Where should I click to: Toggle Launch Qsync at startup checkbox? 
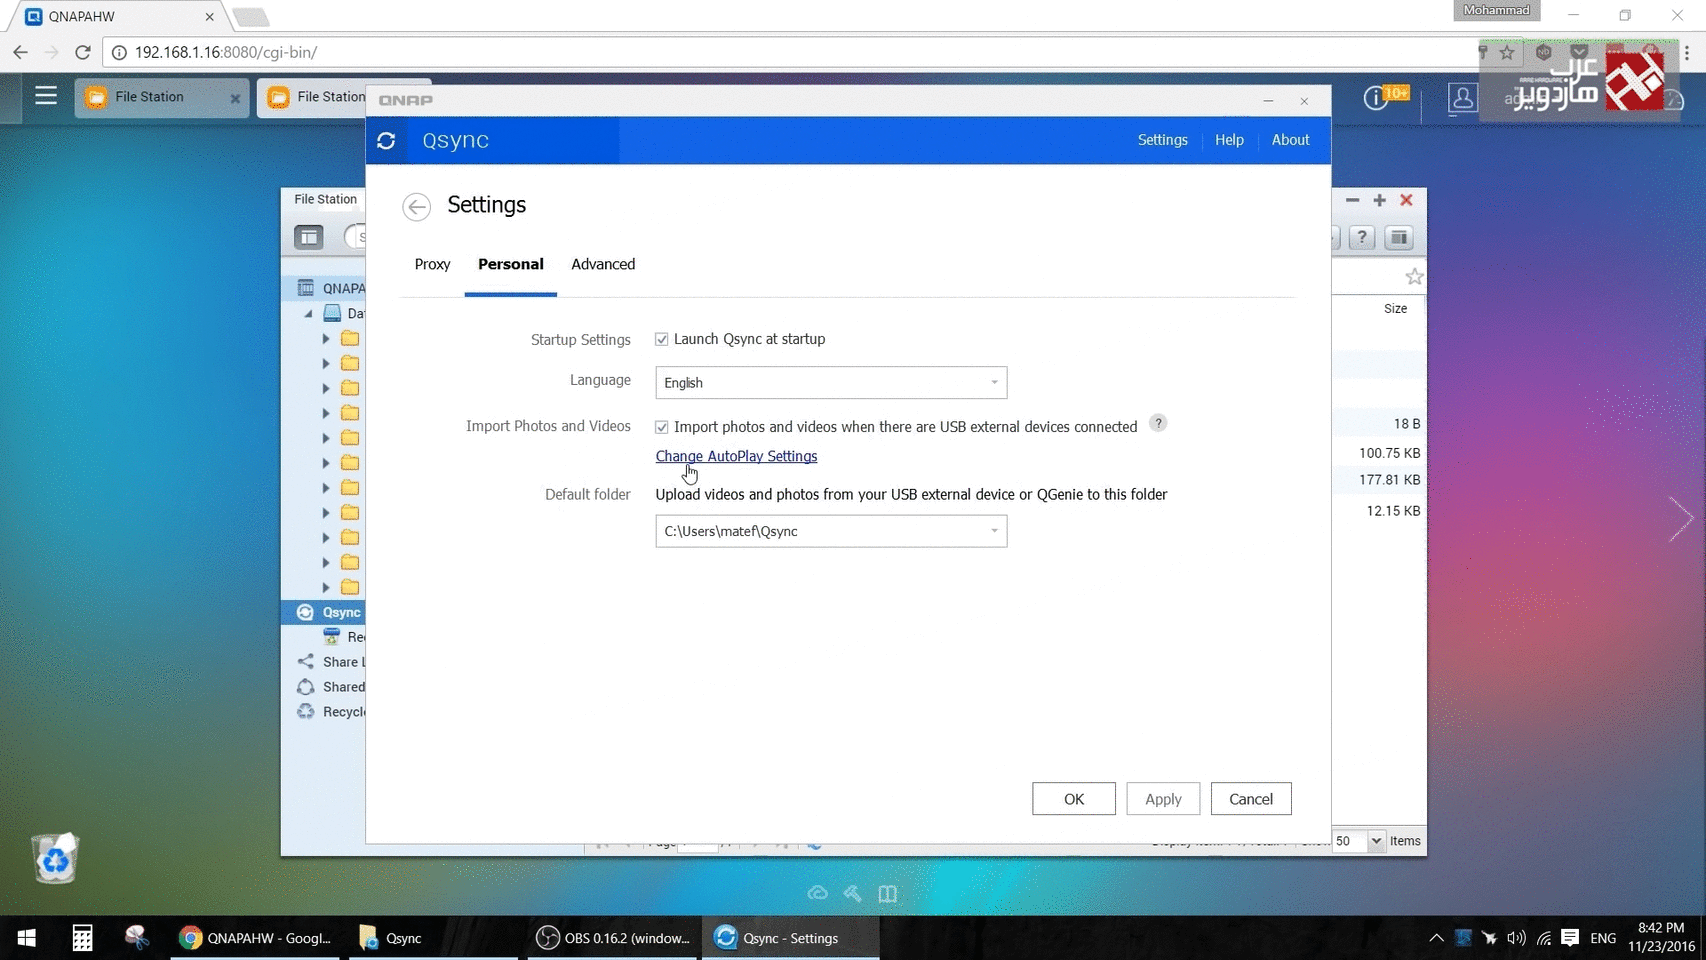[662, 339]
